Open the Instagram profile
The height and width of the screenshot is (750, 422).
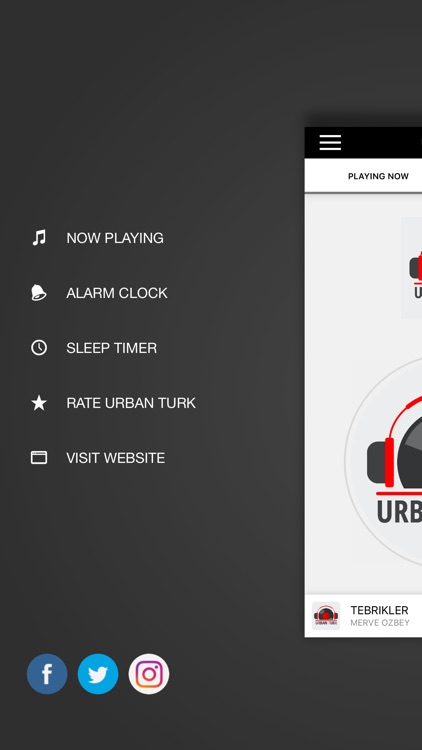coord(149,673)
